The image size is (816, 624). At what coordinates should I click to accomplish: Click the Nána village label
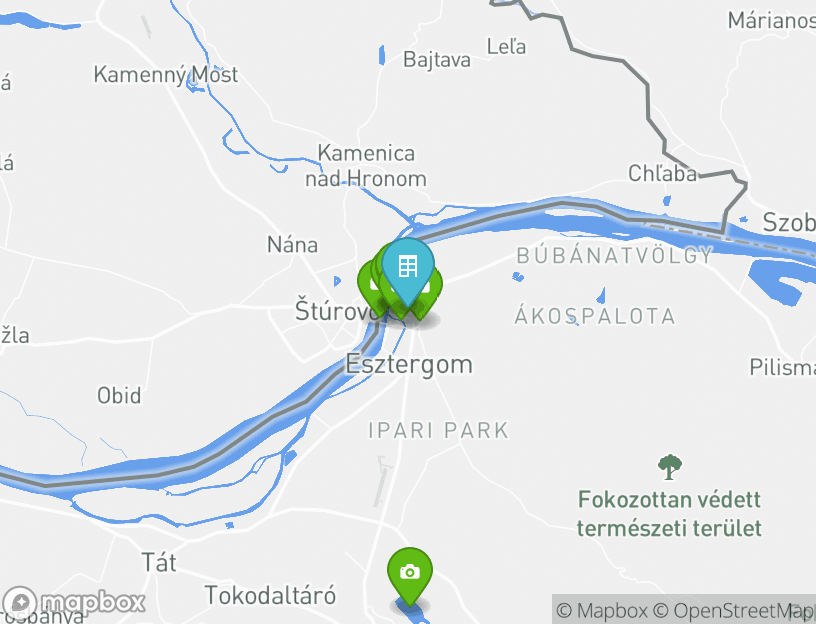pyautogui.click(x=292, y=245)
